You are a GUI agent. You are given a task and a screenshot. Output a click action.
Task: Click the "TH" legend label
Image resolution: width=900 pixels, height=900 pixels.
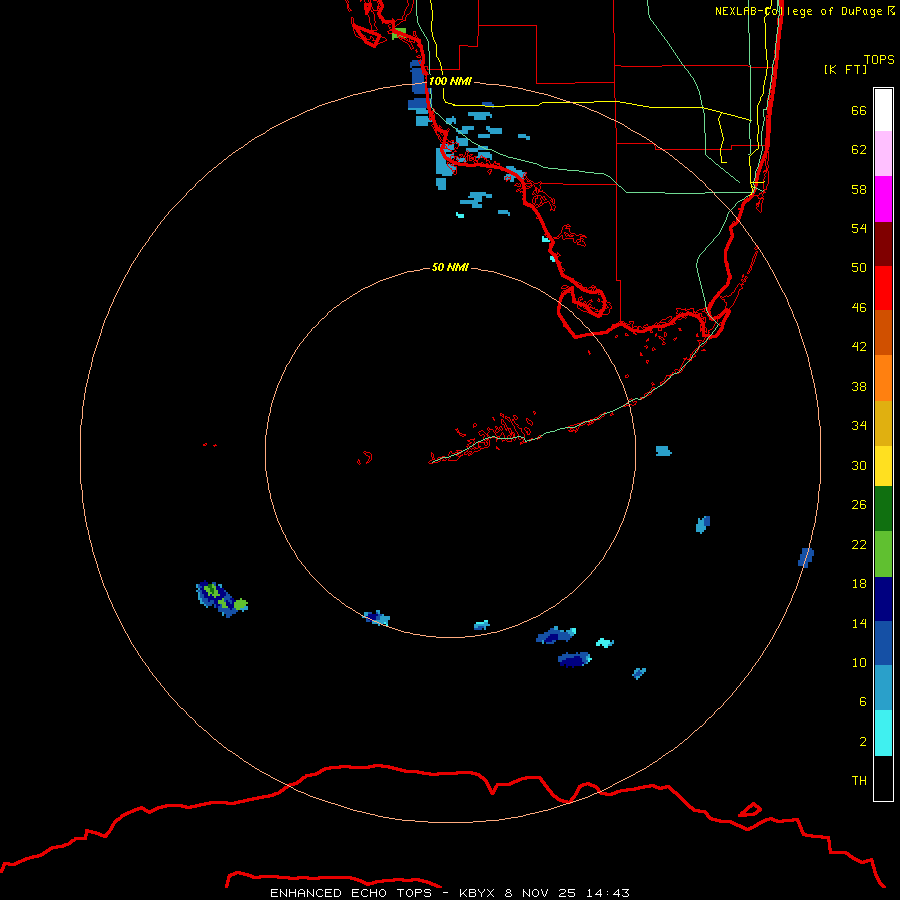pyautogui.click(x=859, y=780)
